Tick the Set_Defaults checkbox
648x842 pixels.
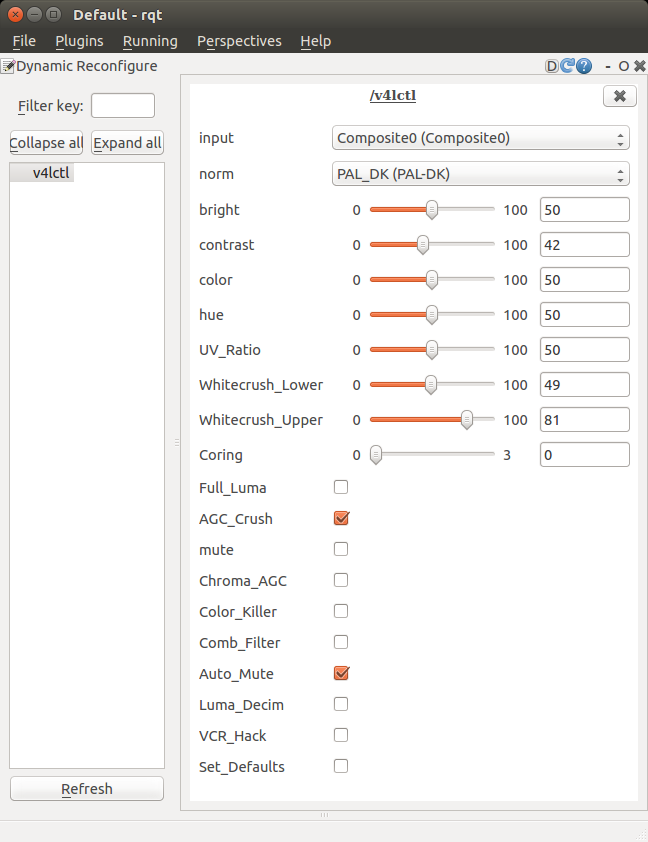pyautogui.click(x=341, y=766)
